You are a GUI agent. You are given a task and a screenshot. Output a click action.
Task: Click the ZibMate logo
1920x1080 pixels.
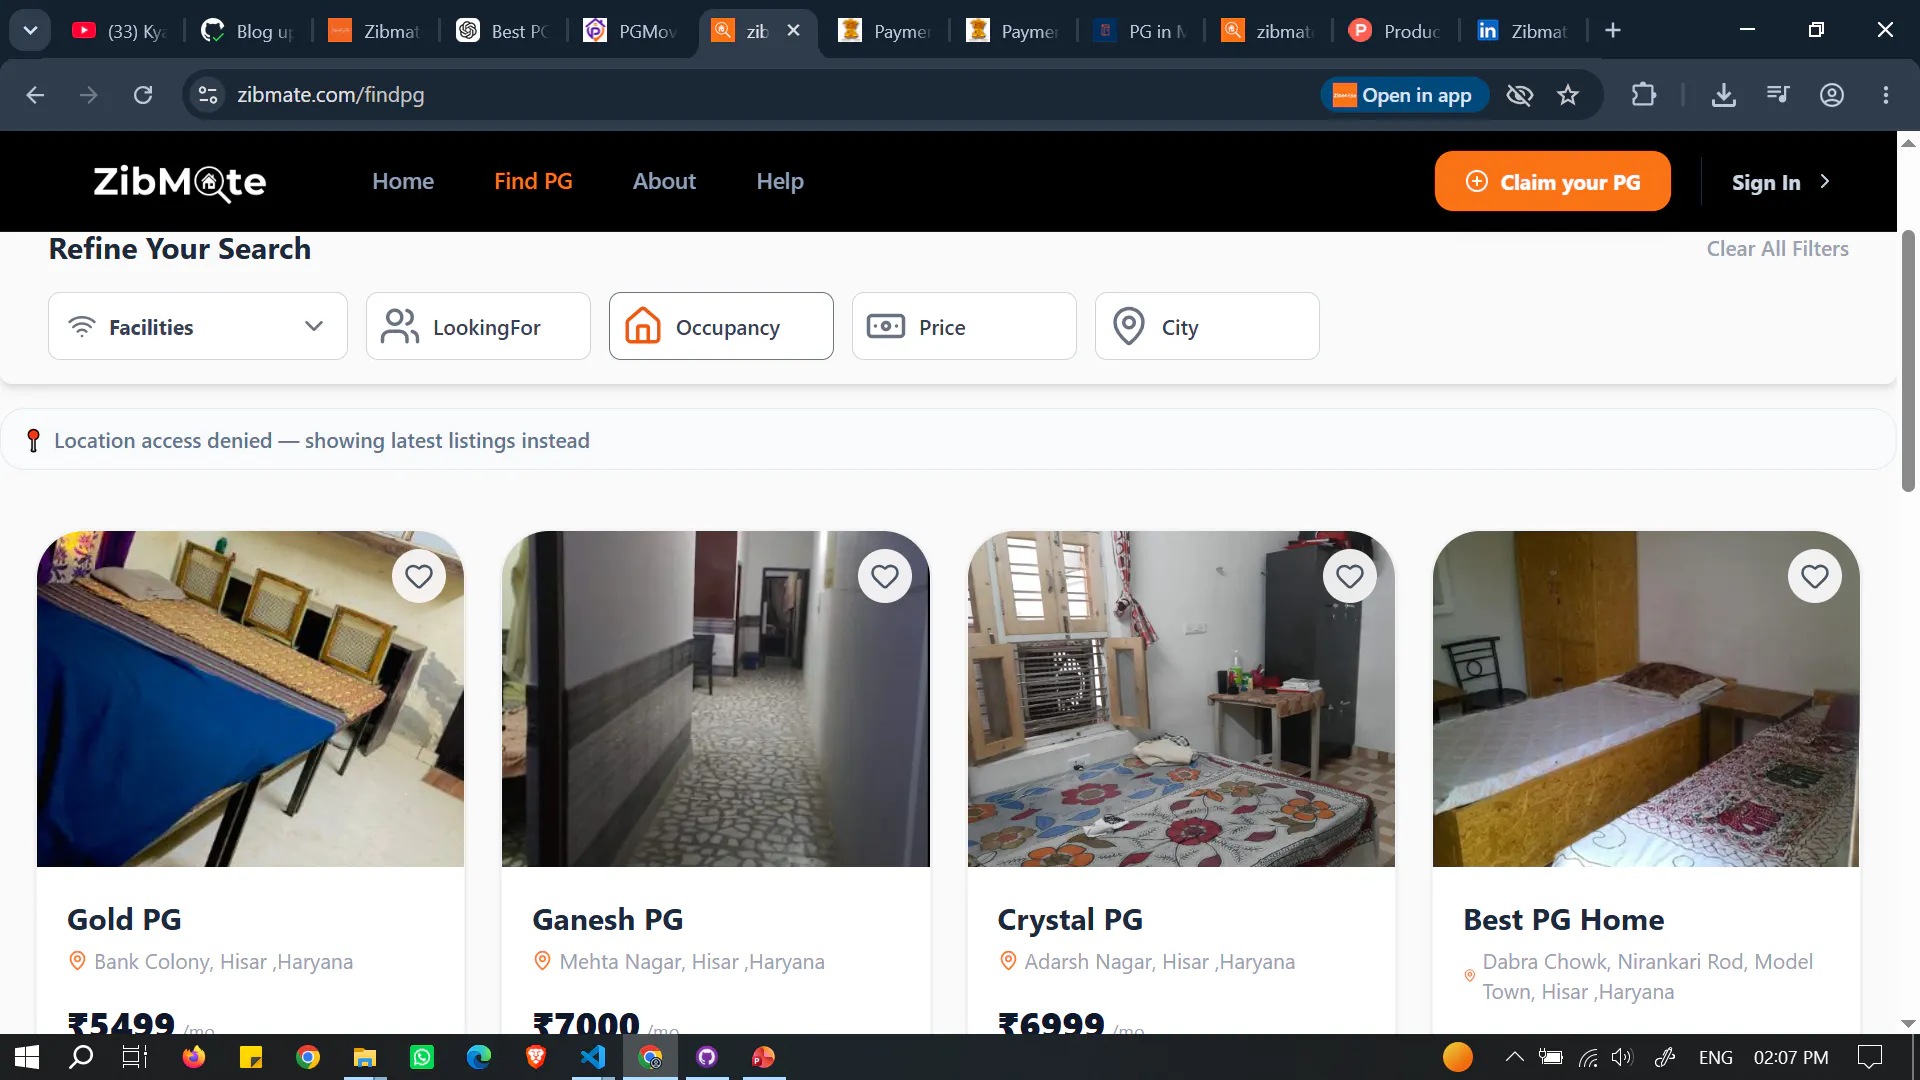(x=180, y=182)
